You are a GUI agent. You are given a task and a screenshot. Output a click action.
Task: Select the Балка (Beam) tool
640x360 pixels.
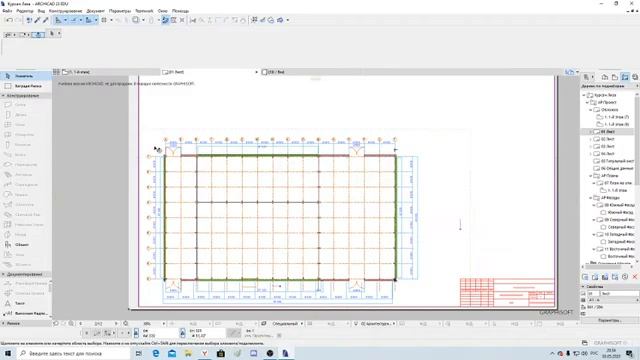25,155
